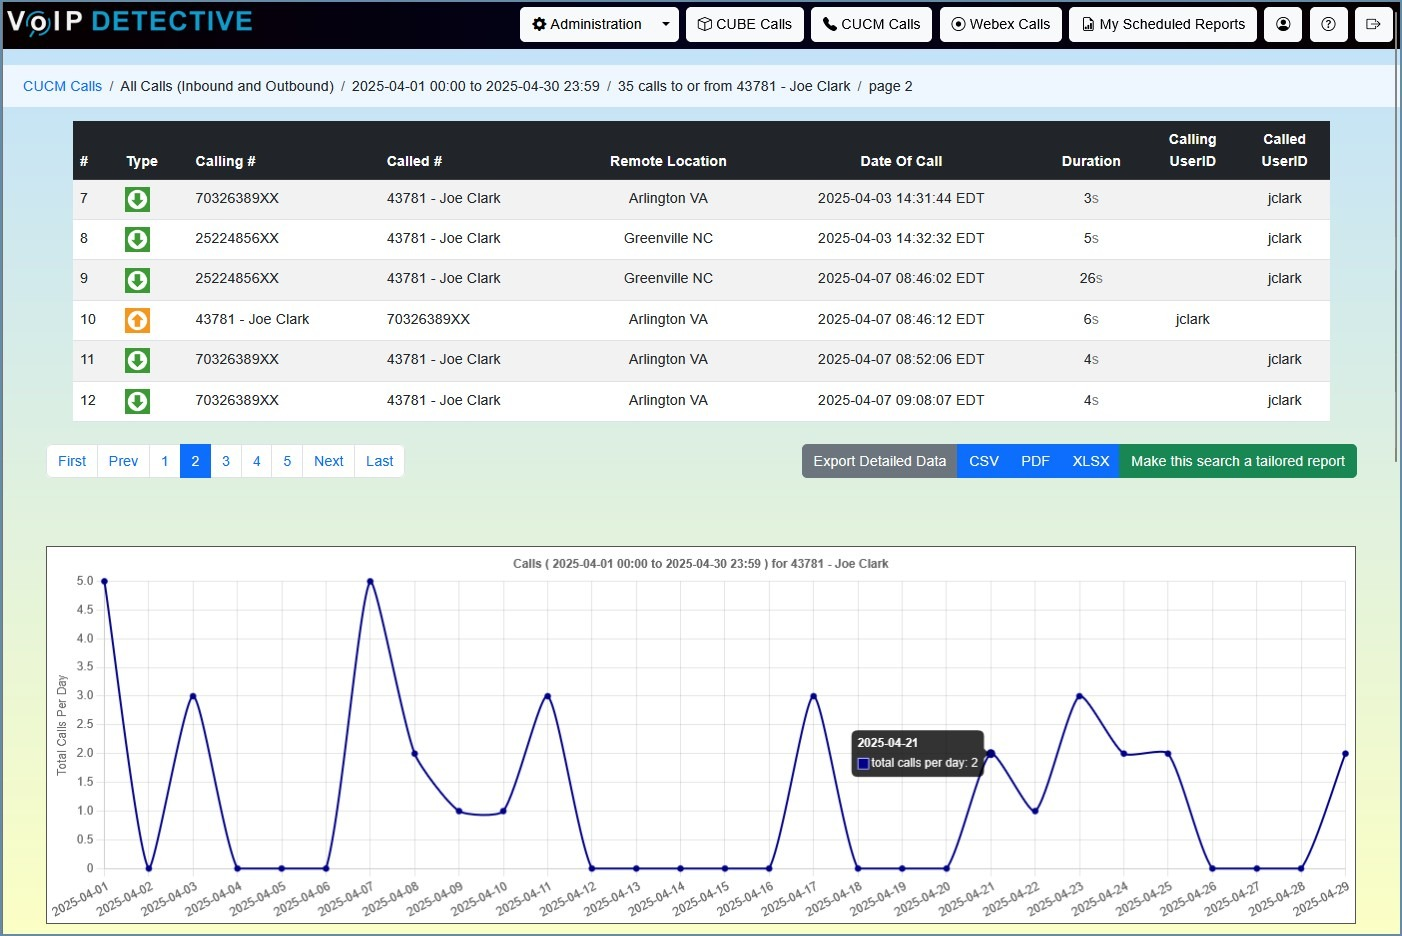
Task: Click the green inbound icon in row 7
Action: coord(137,199)
